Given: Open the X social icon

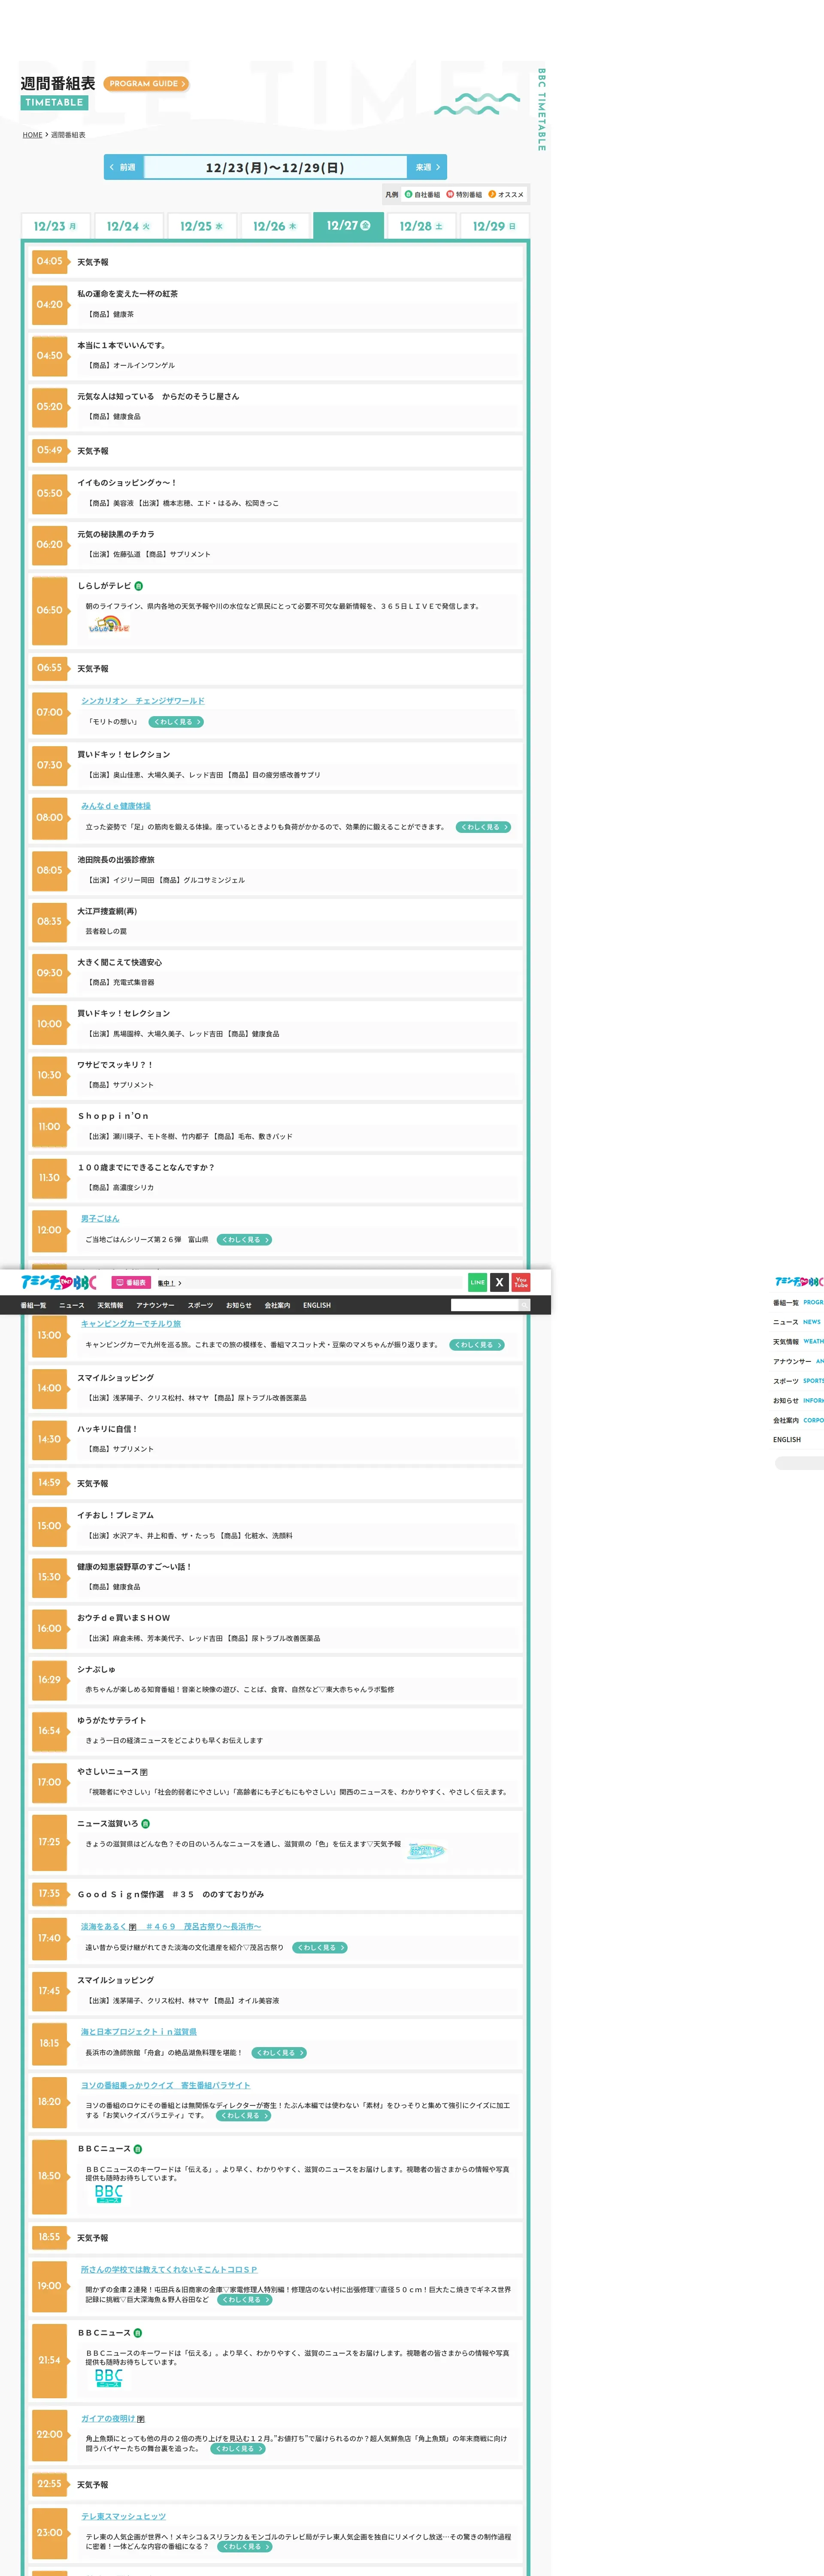Looking at the screenshot, I should pos(499,1282).
